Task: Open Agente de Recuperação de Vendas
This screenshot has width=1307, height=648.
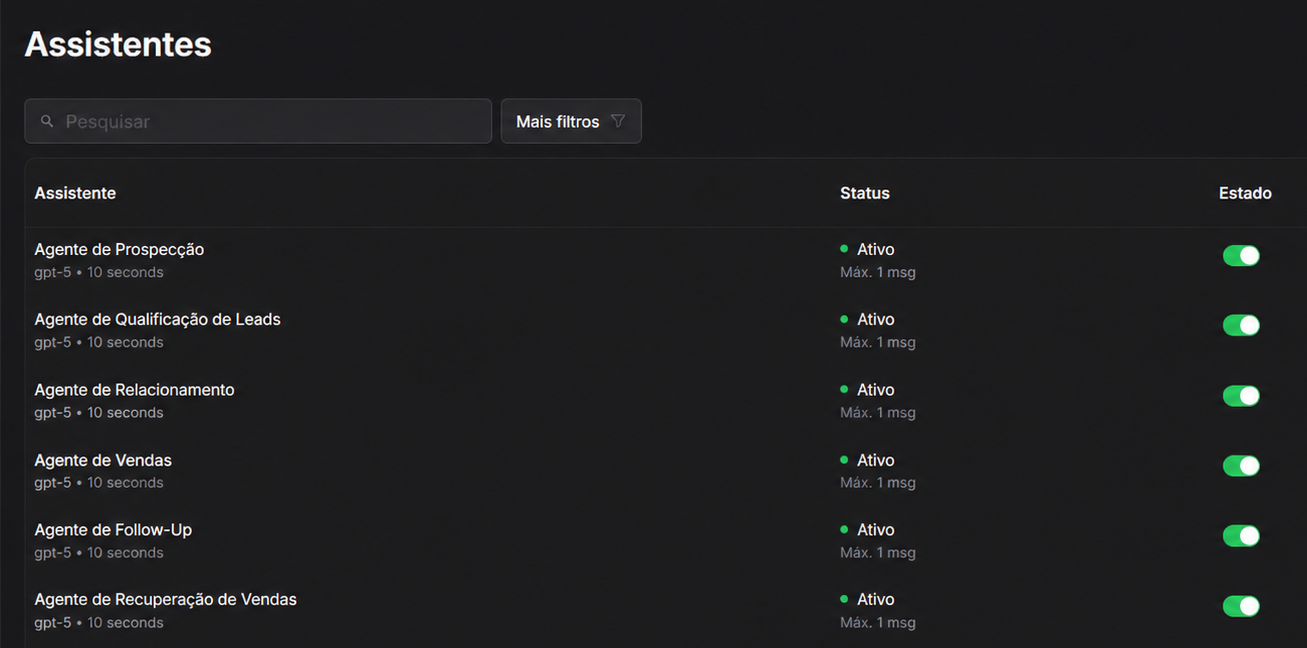Action: 165,600
